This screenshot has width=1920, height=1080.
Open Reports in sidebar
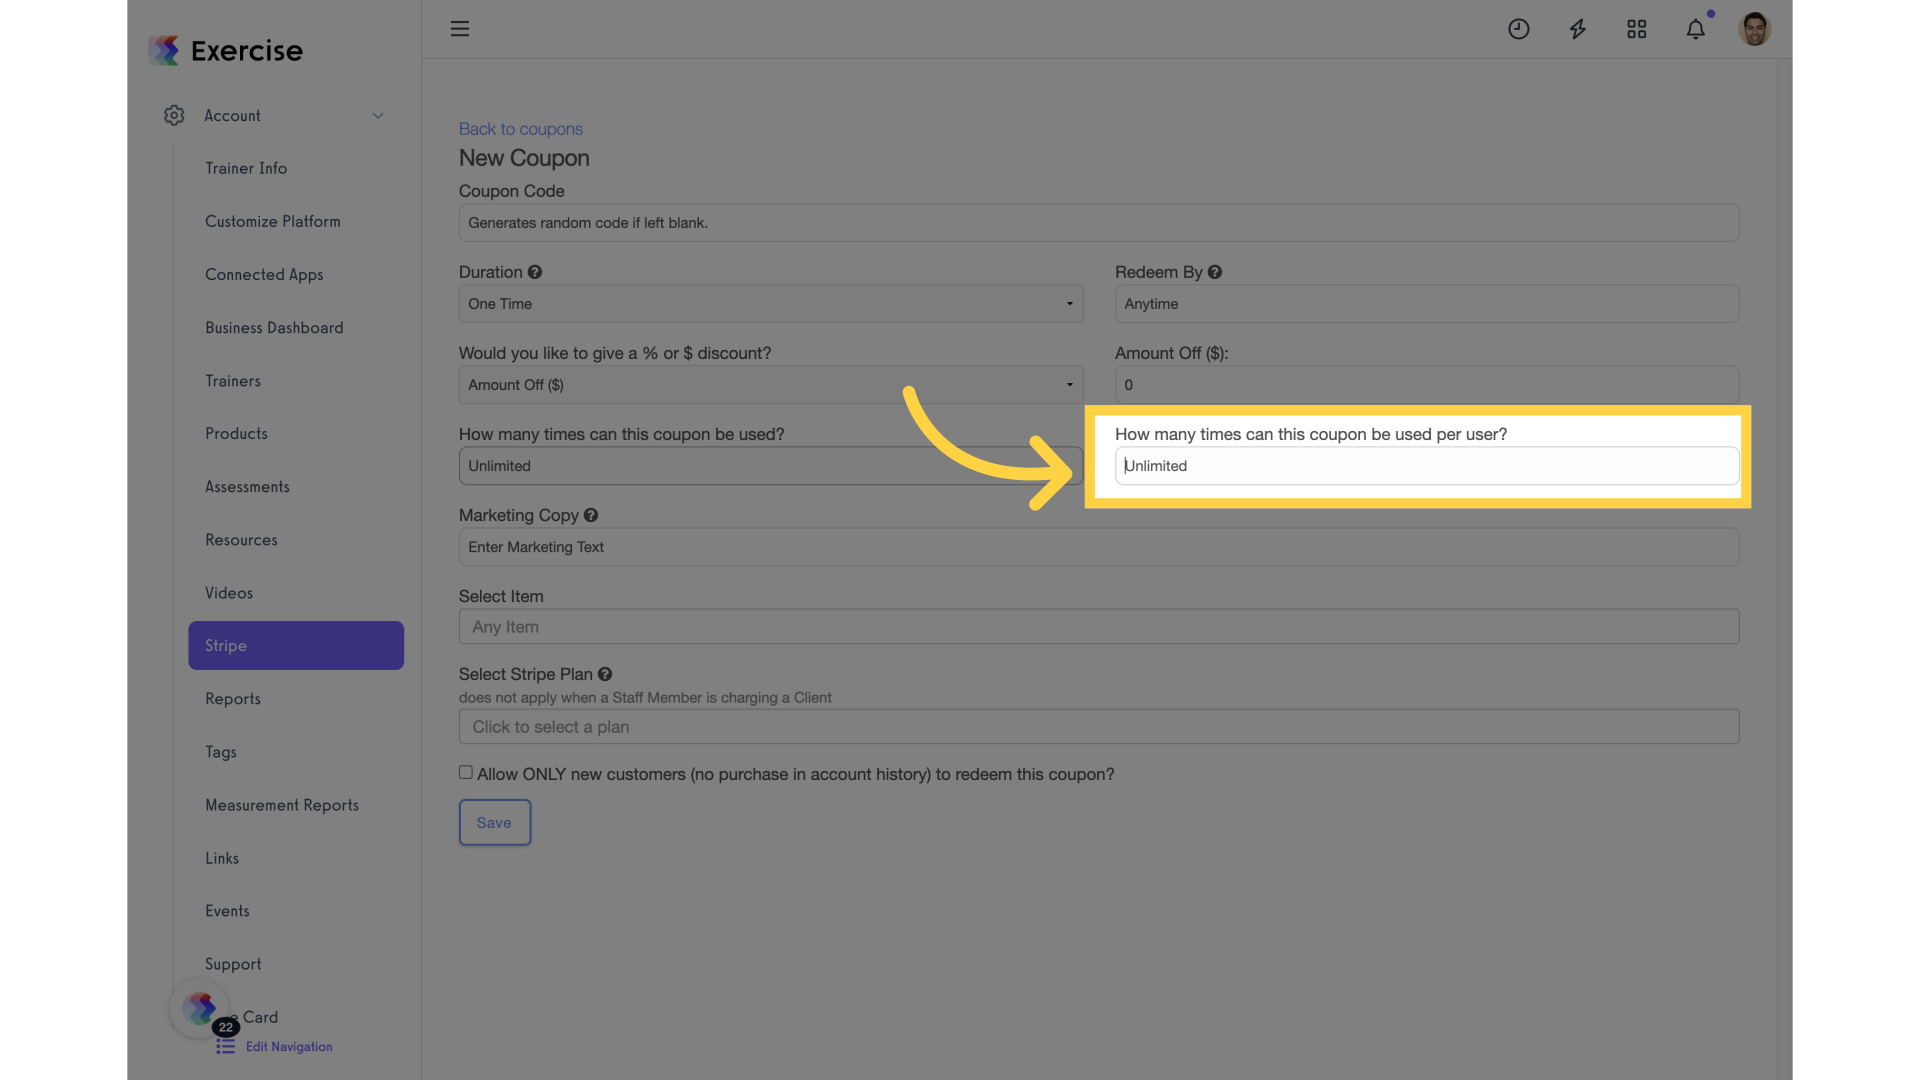[x=233, y=699]
